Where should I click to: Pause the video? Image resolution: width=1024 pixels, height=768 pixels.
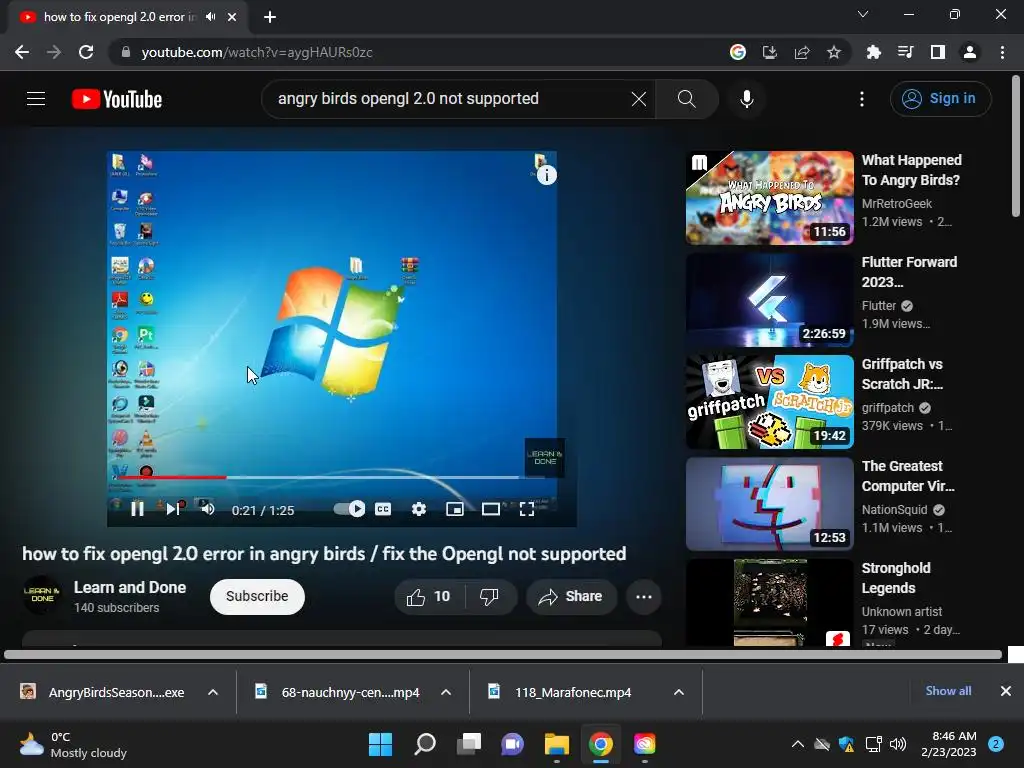pos(137,509)
